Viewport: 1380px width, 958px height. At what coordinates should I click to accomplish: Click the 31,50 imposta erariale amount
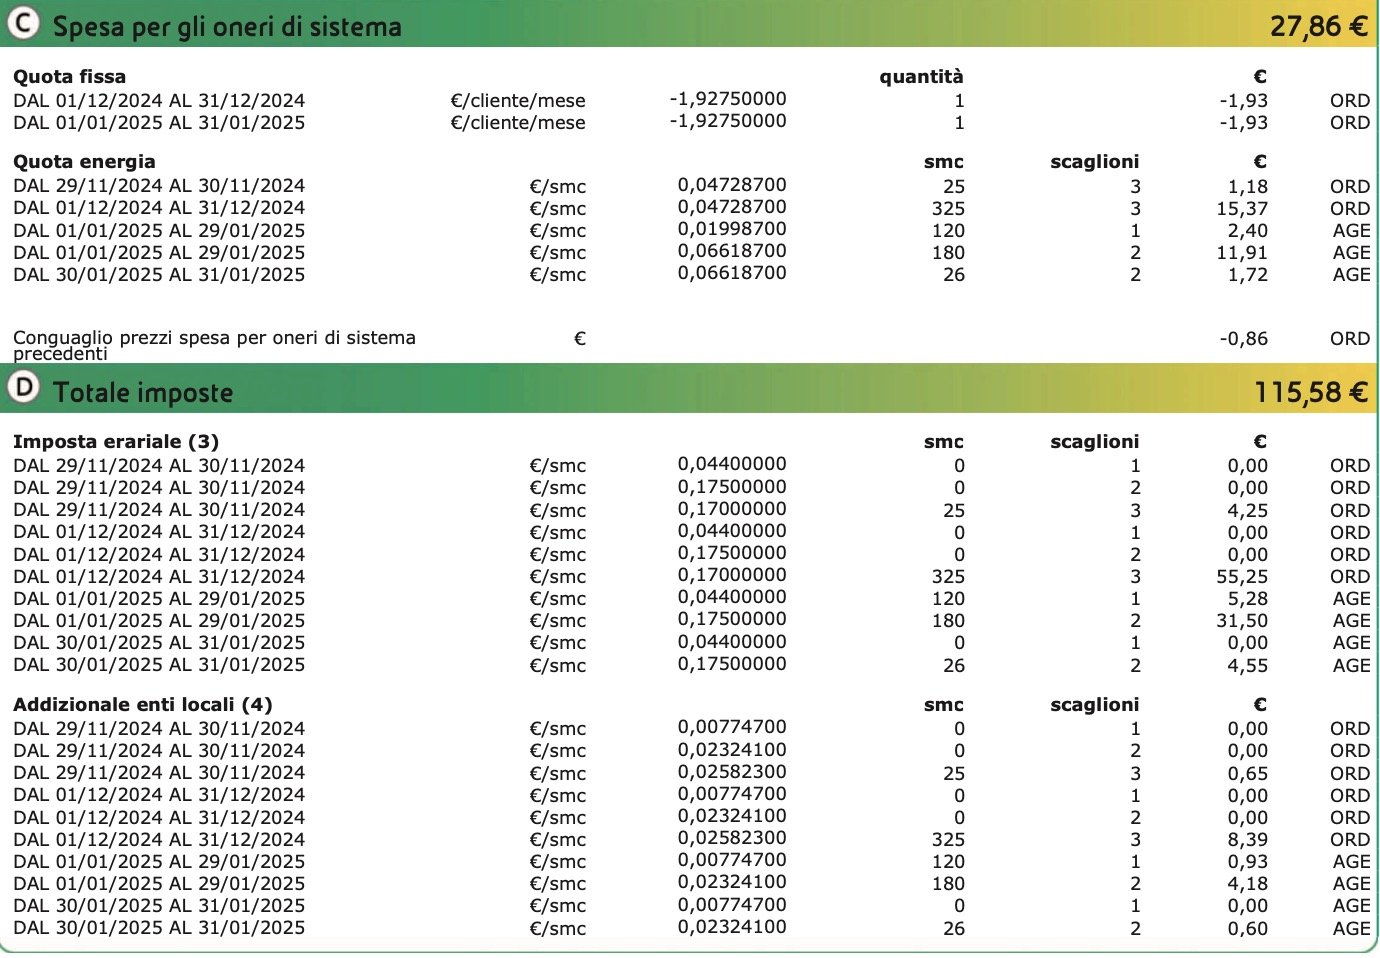coord(1242,621)
